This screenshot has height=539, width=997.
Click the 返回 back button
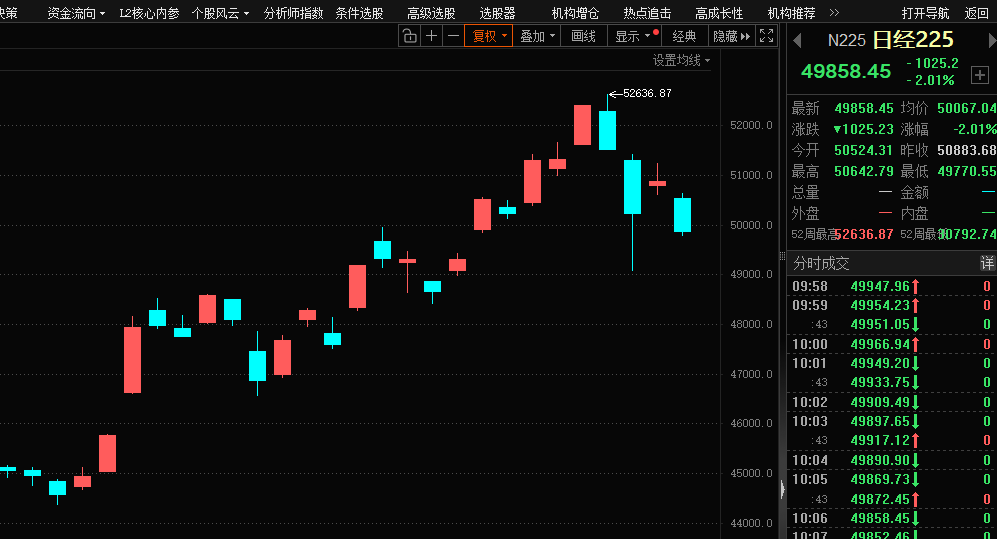[976, 13]
